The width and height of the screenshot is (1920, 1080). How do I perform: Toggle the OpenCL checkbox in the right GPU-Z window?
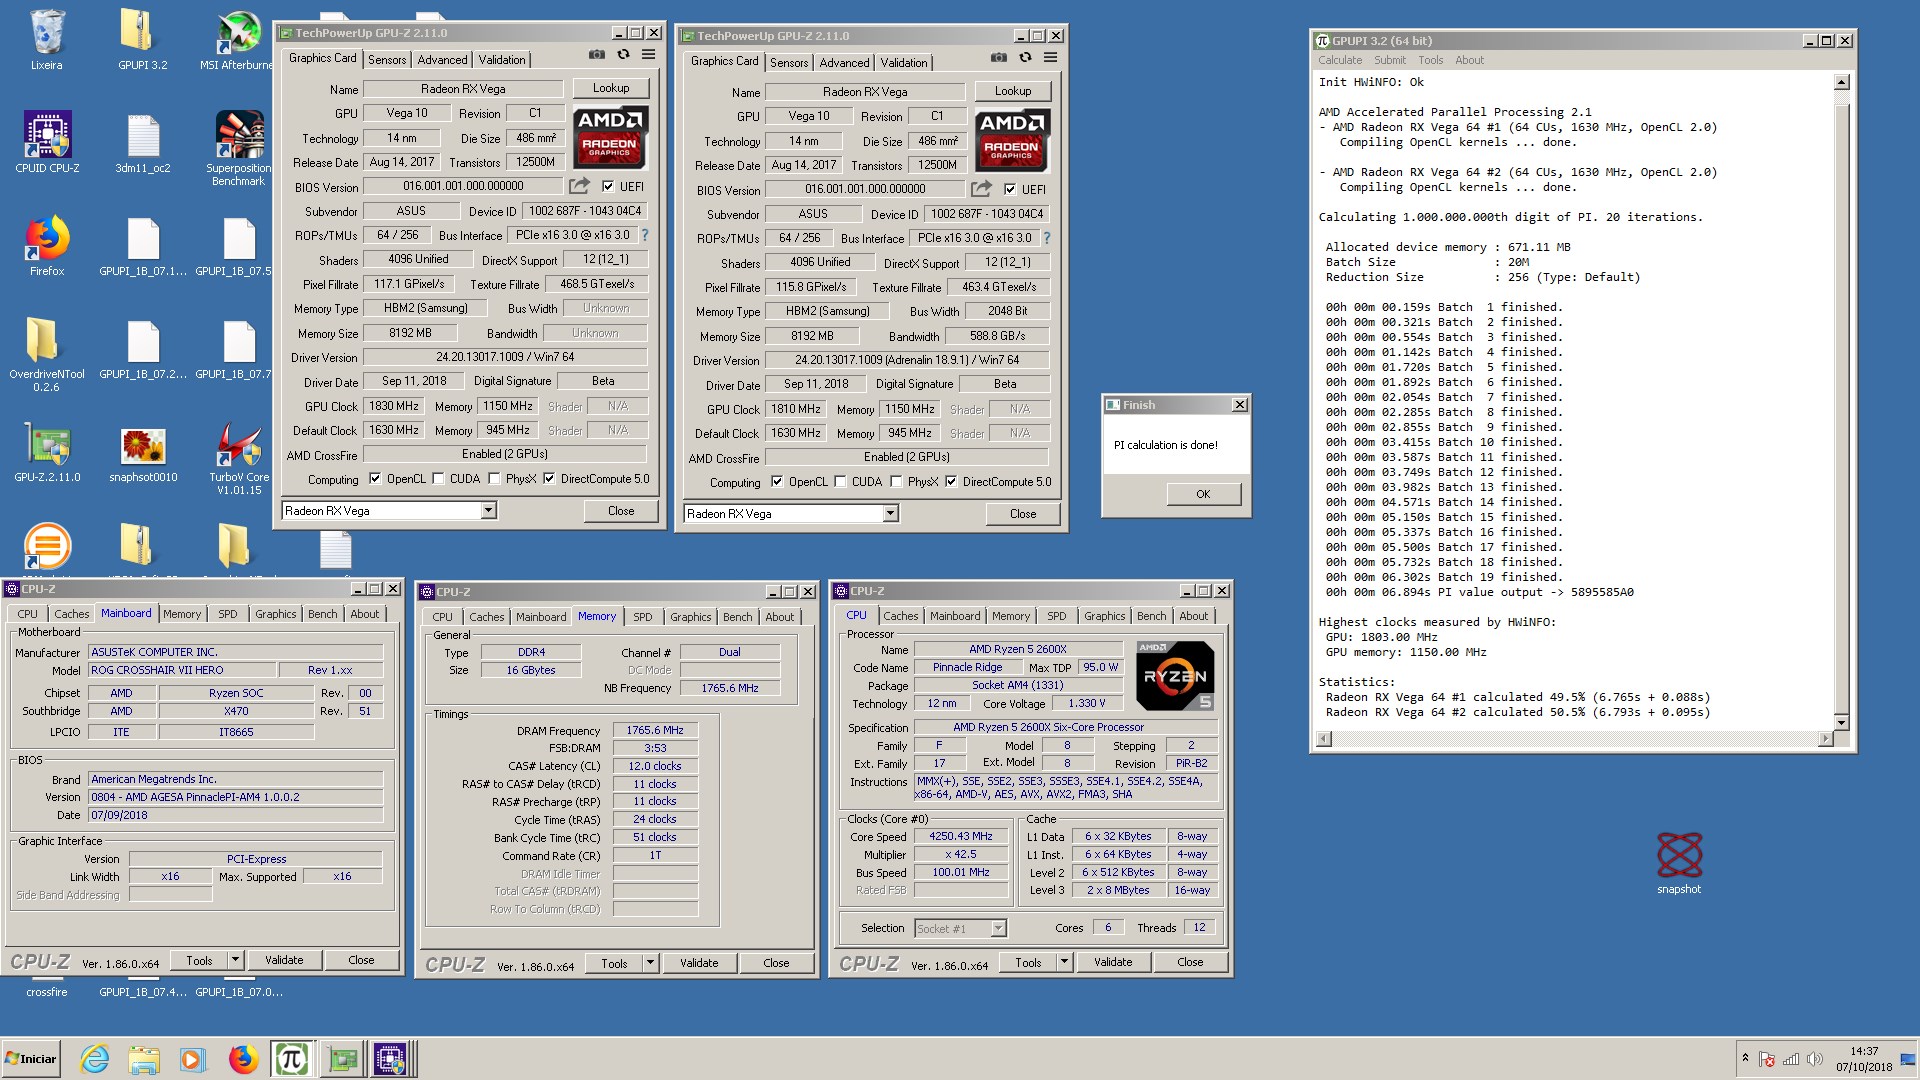777,482
